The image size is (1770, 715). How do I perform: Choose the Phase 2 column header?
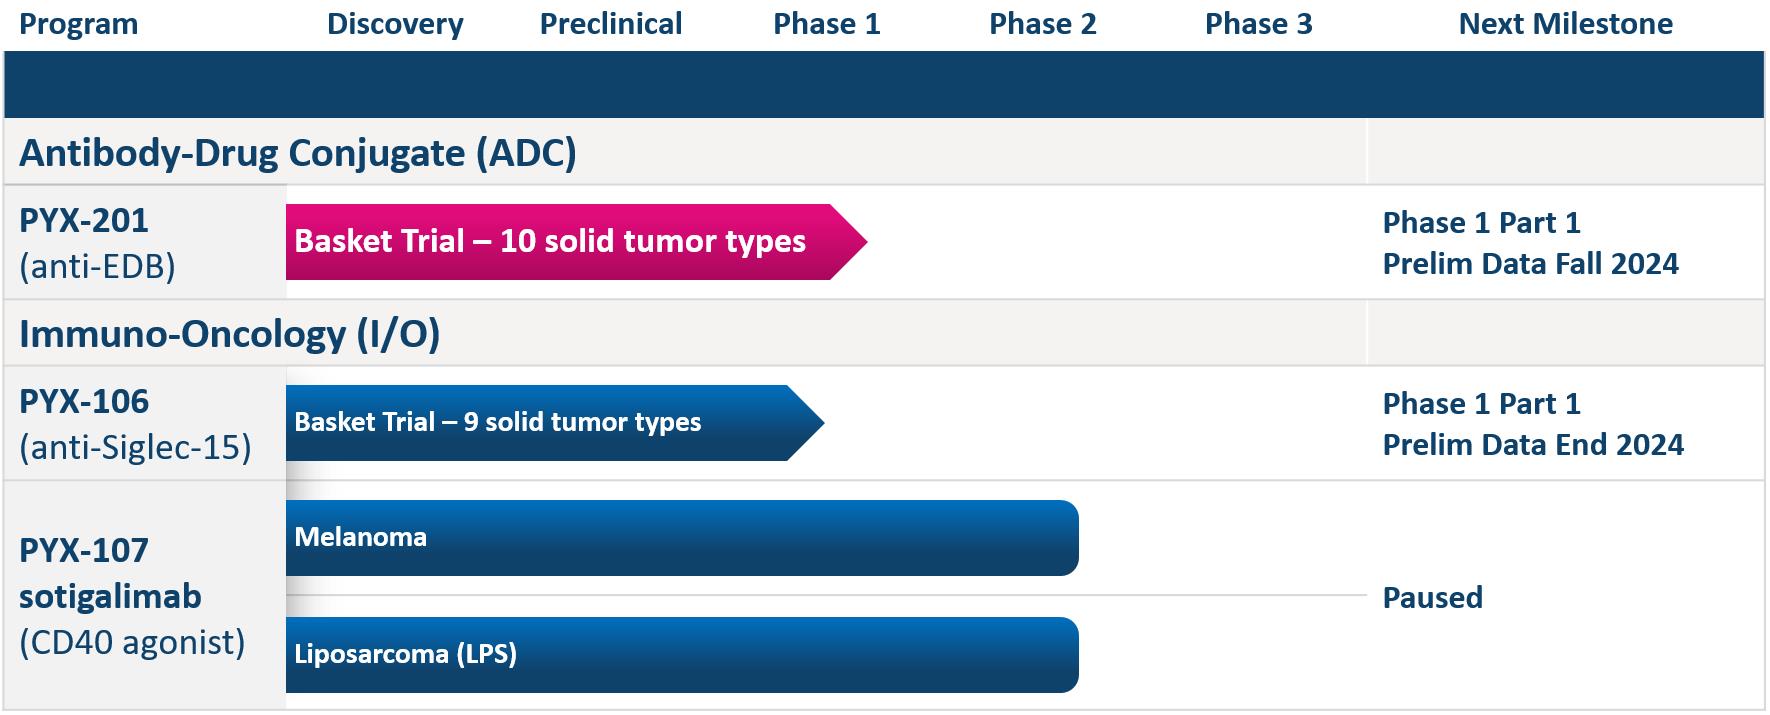point(1043,24)
